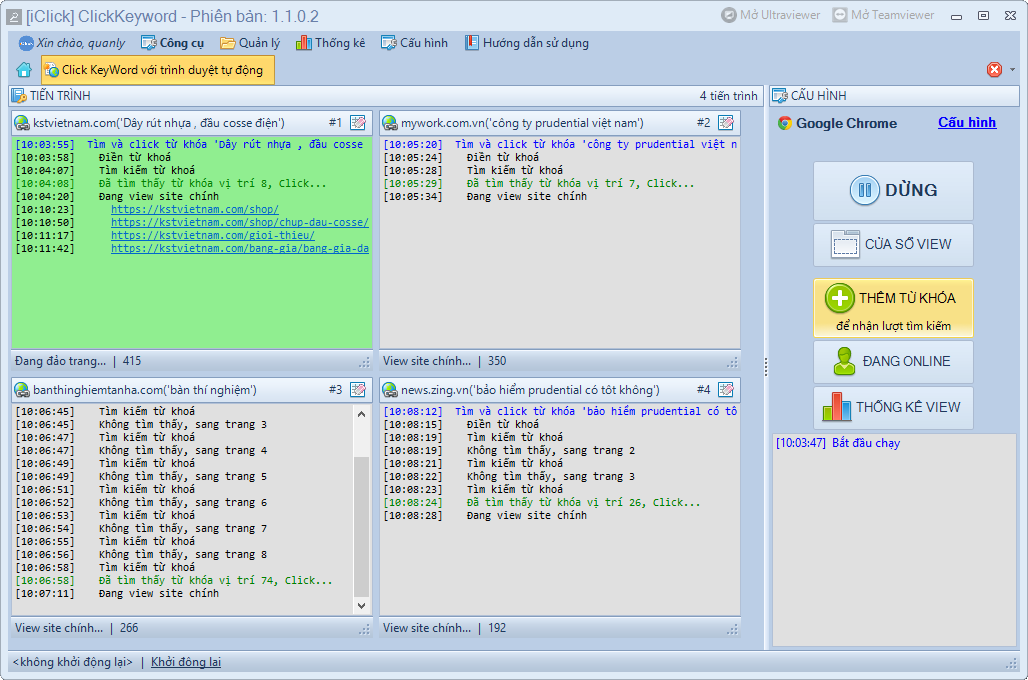The height and width of the screenshot is (680, 1028).
Task: Click the TIẾN TRÌNH panel header icon
Action: pyautogui.click(x=19, y=96)
